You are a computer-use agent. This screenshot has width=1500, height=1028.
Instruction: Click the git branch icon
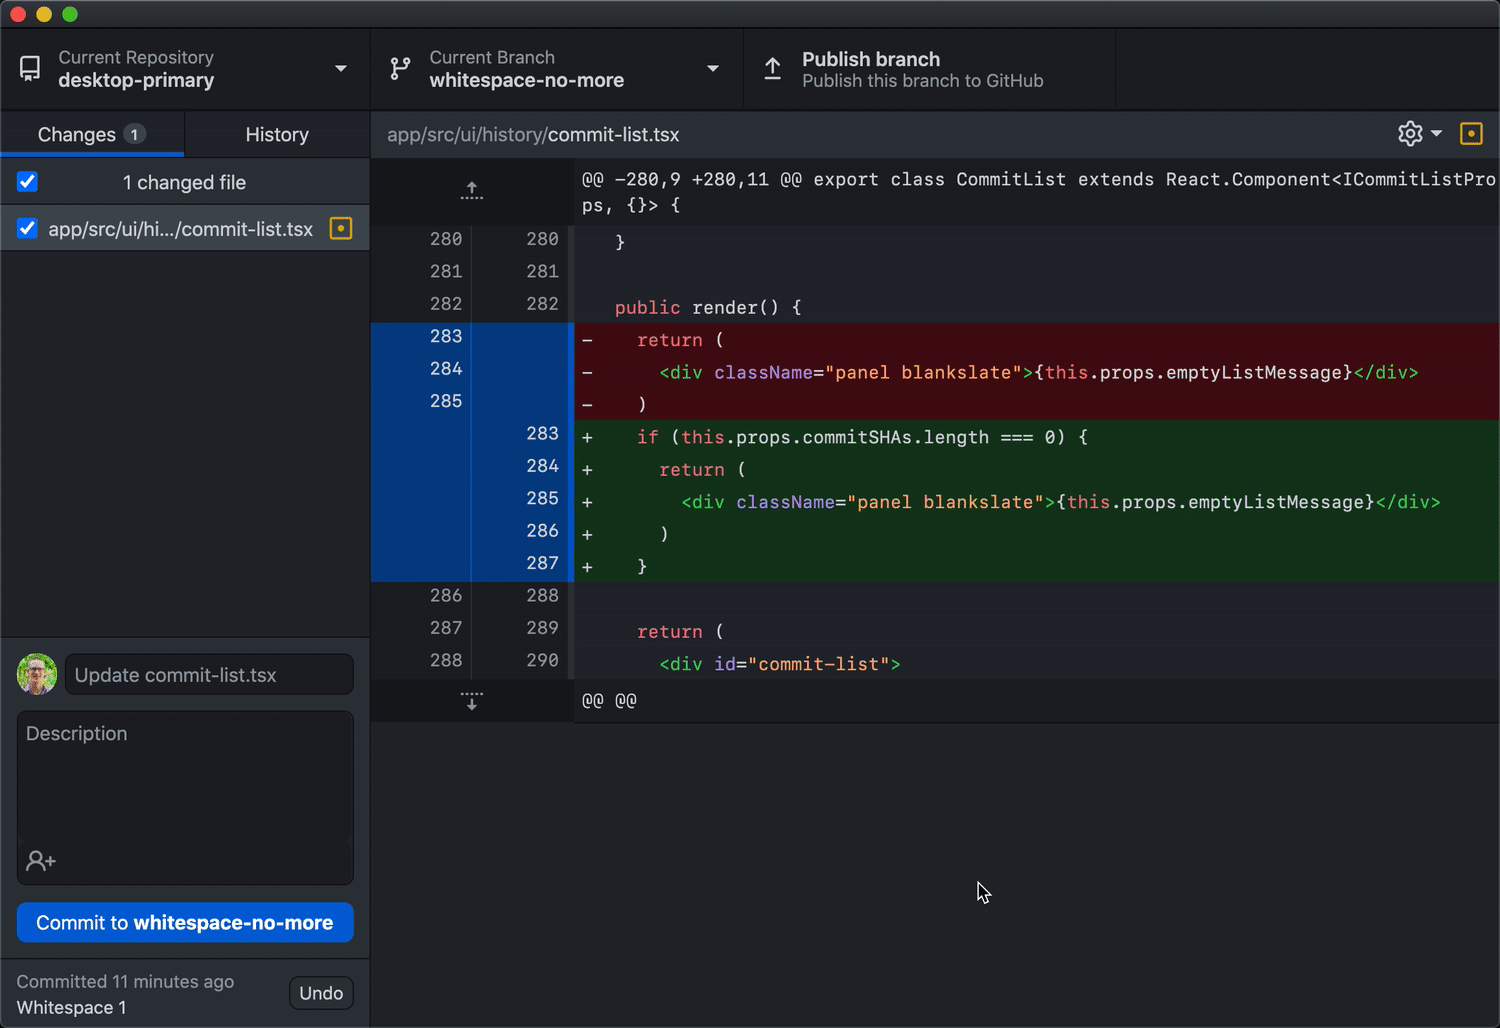(400, 69)
